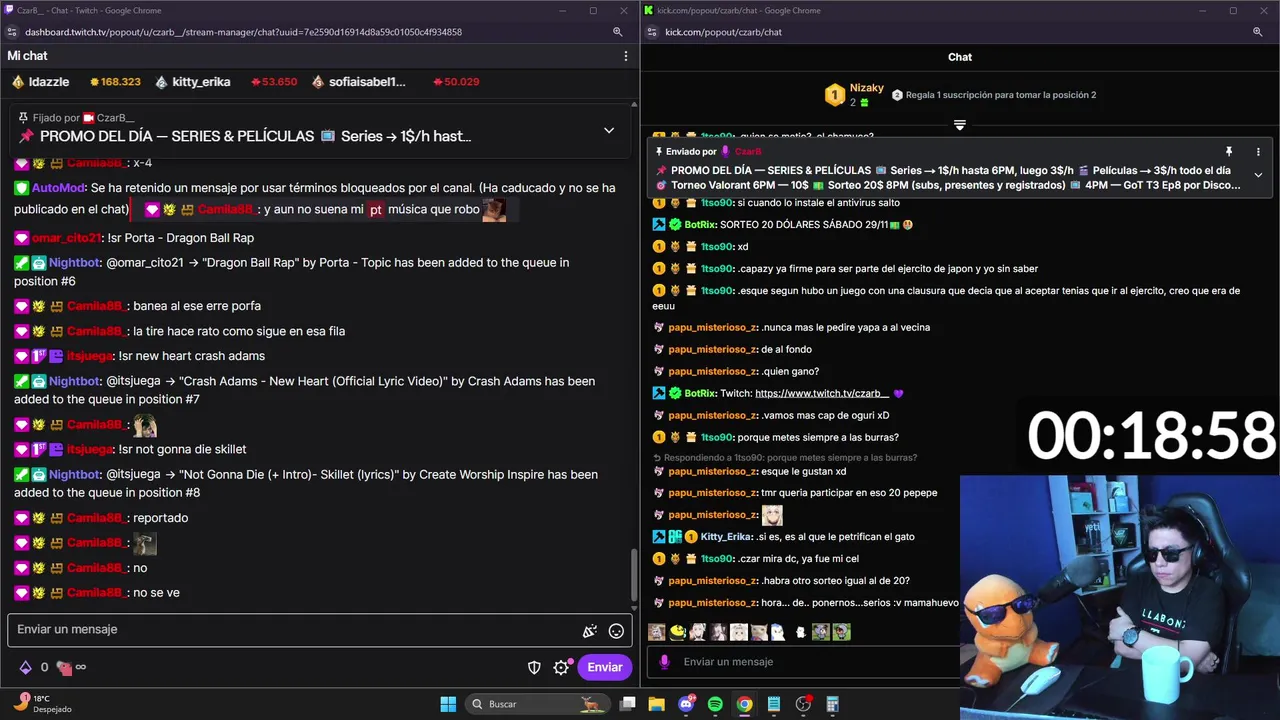Open Spotify from the taskbar
This screenshot has height=720, width=1280.
click(x=715, y=704)
